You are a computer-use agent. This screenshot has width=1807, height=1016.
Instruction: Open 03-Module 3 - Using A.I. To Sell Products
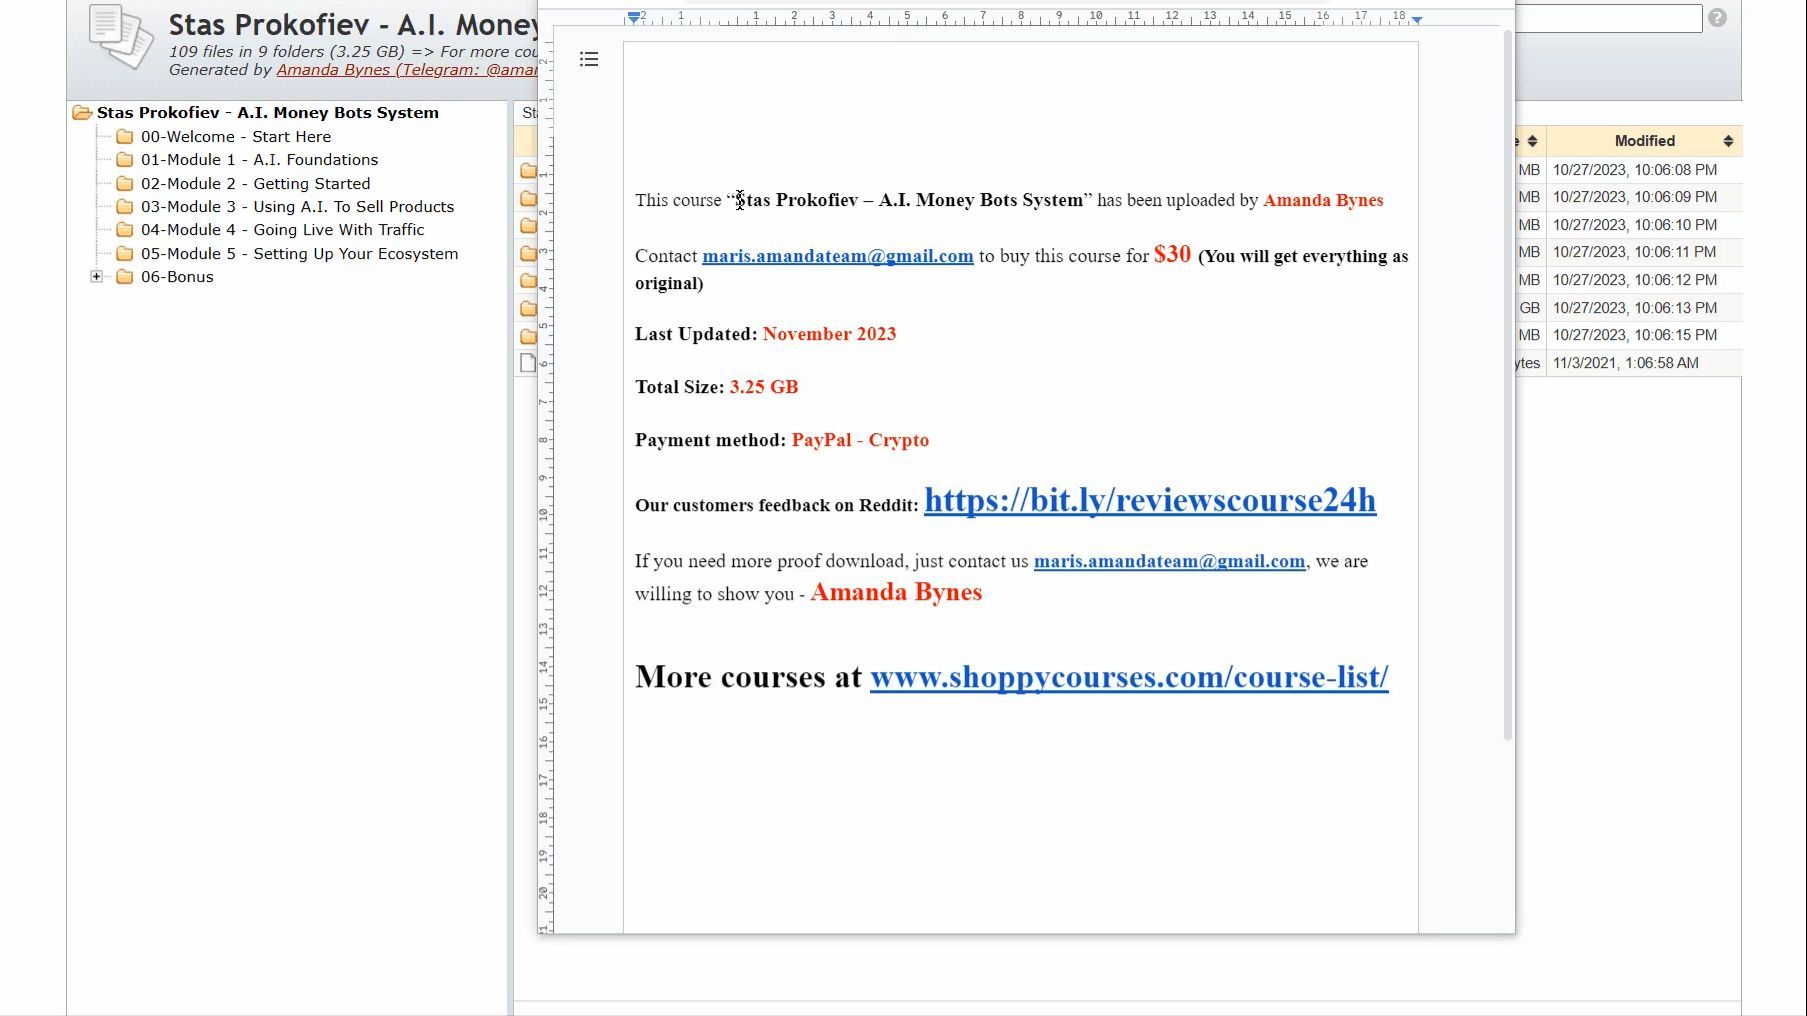(297, 207)
